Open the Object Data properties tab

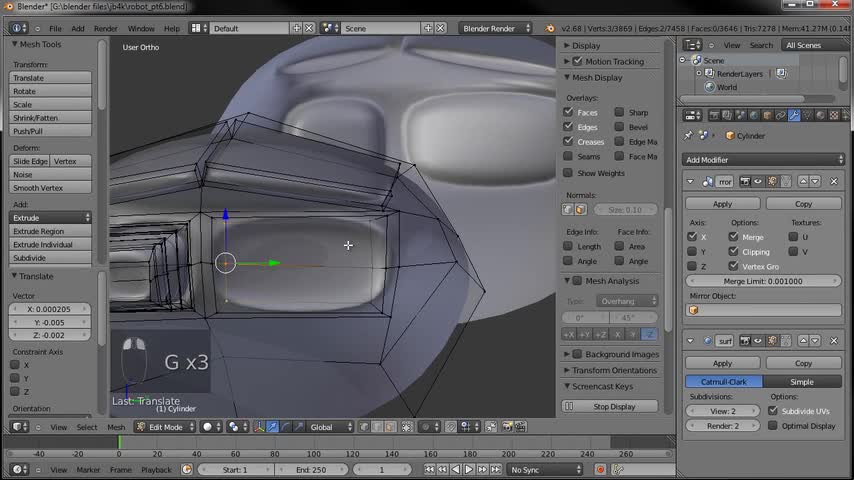click(x=807, y=116)
